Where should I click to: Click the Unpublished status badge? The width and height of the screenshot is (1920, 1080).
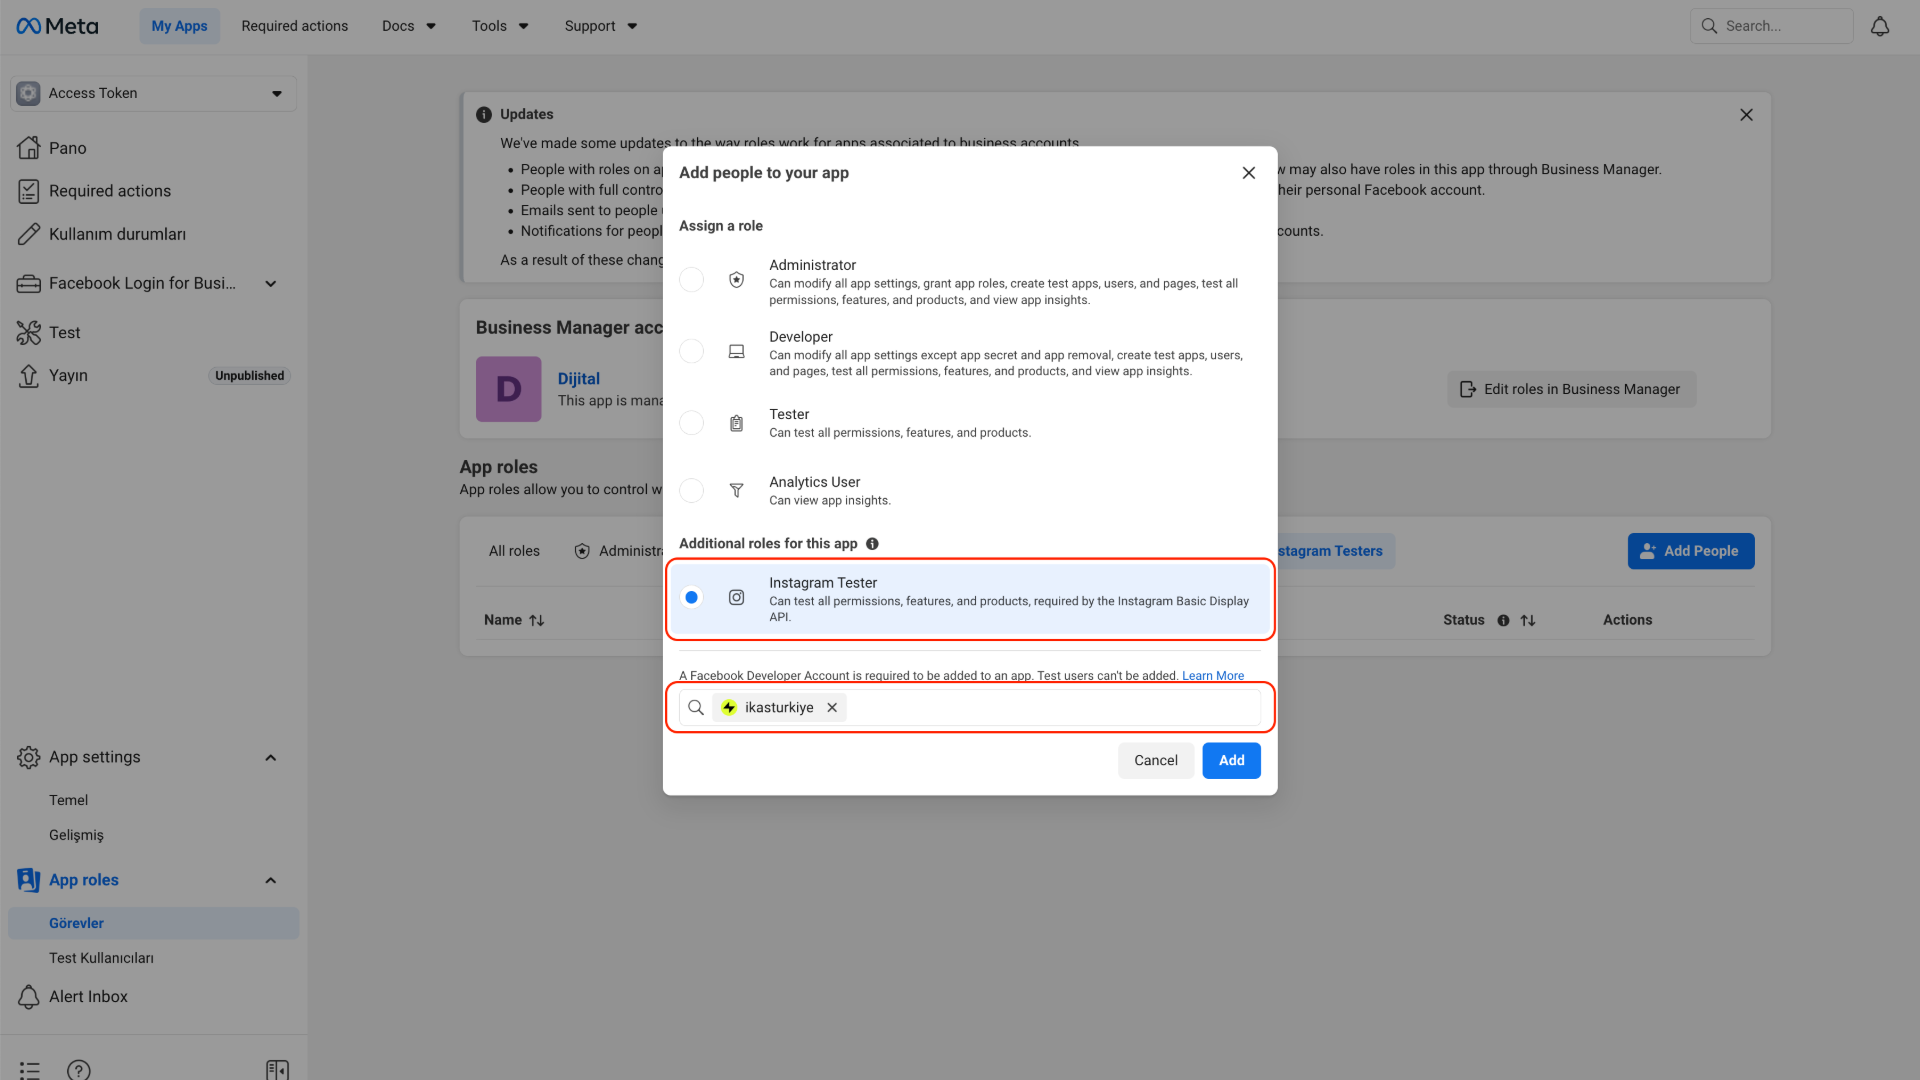250,376
